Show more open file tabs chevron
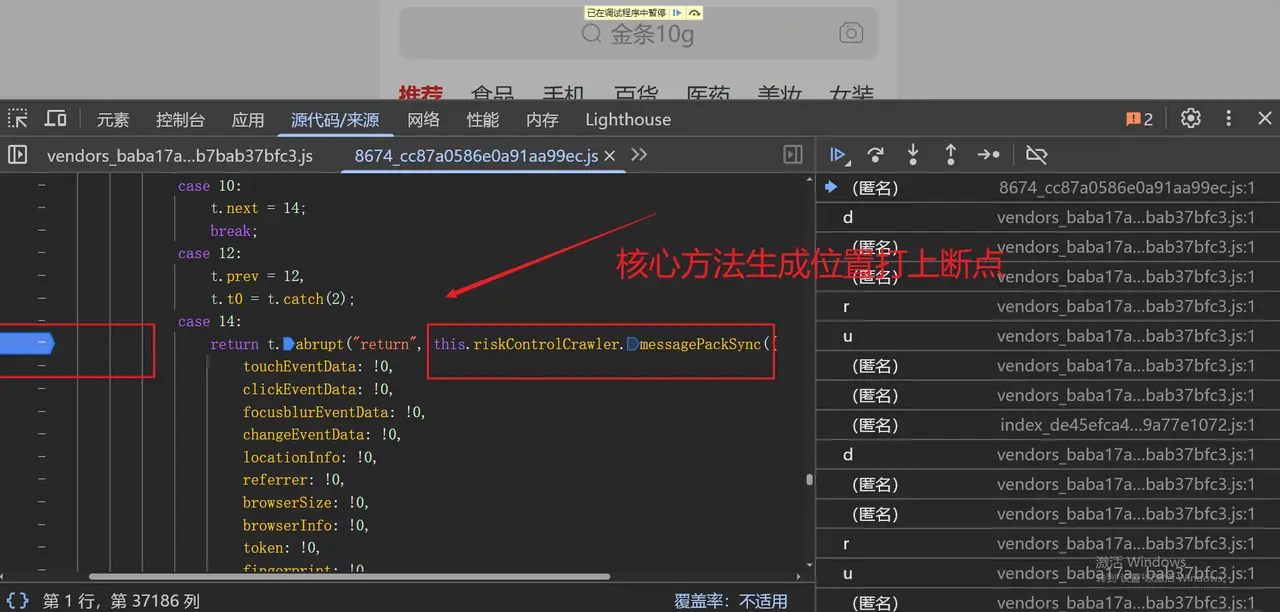The width and height of the screenshot is (1280, 612). pyautogui.click(x=639, y=155)
